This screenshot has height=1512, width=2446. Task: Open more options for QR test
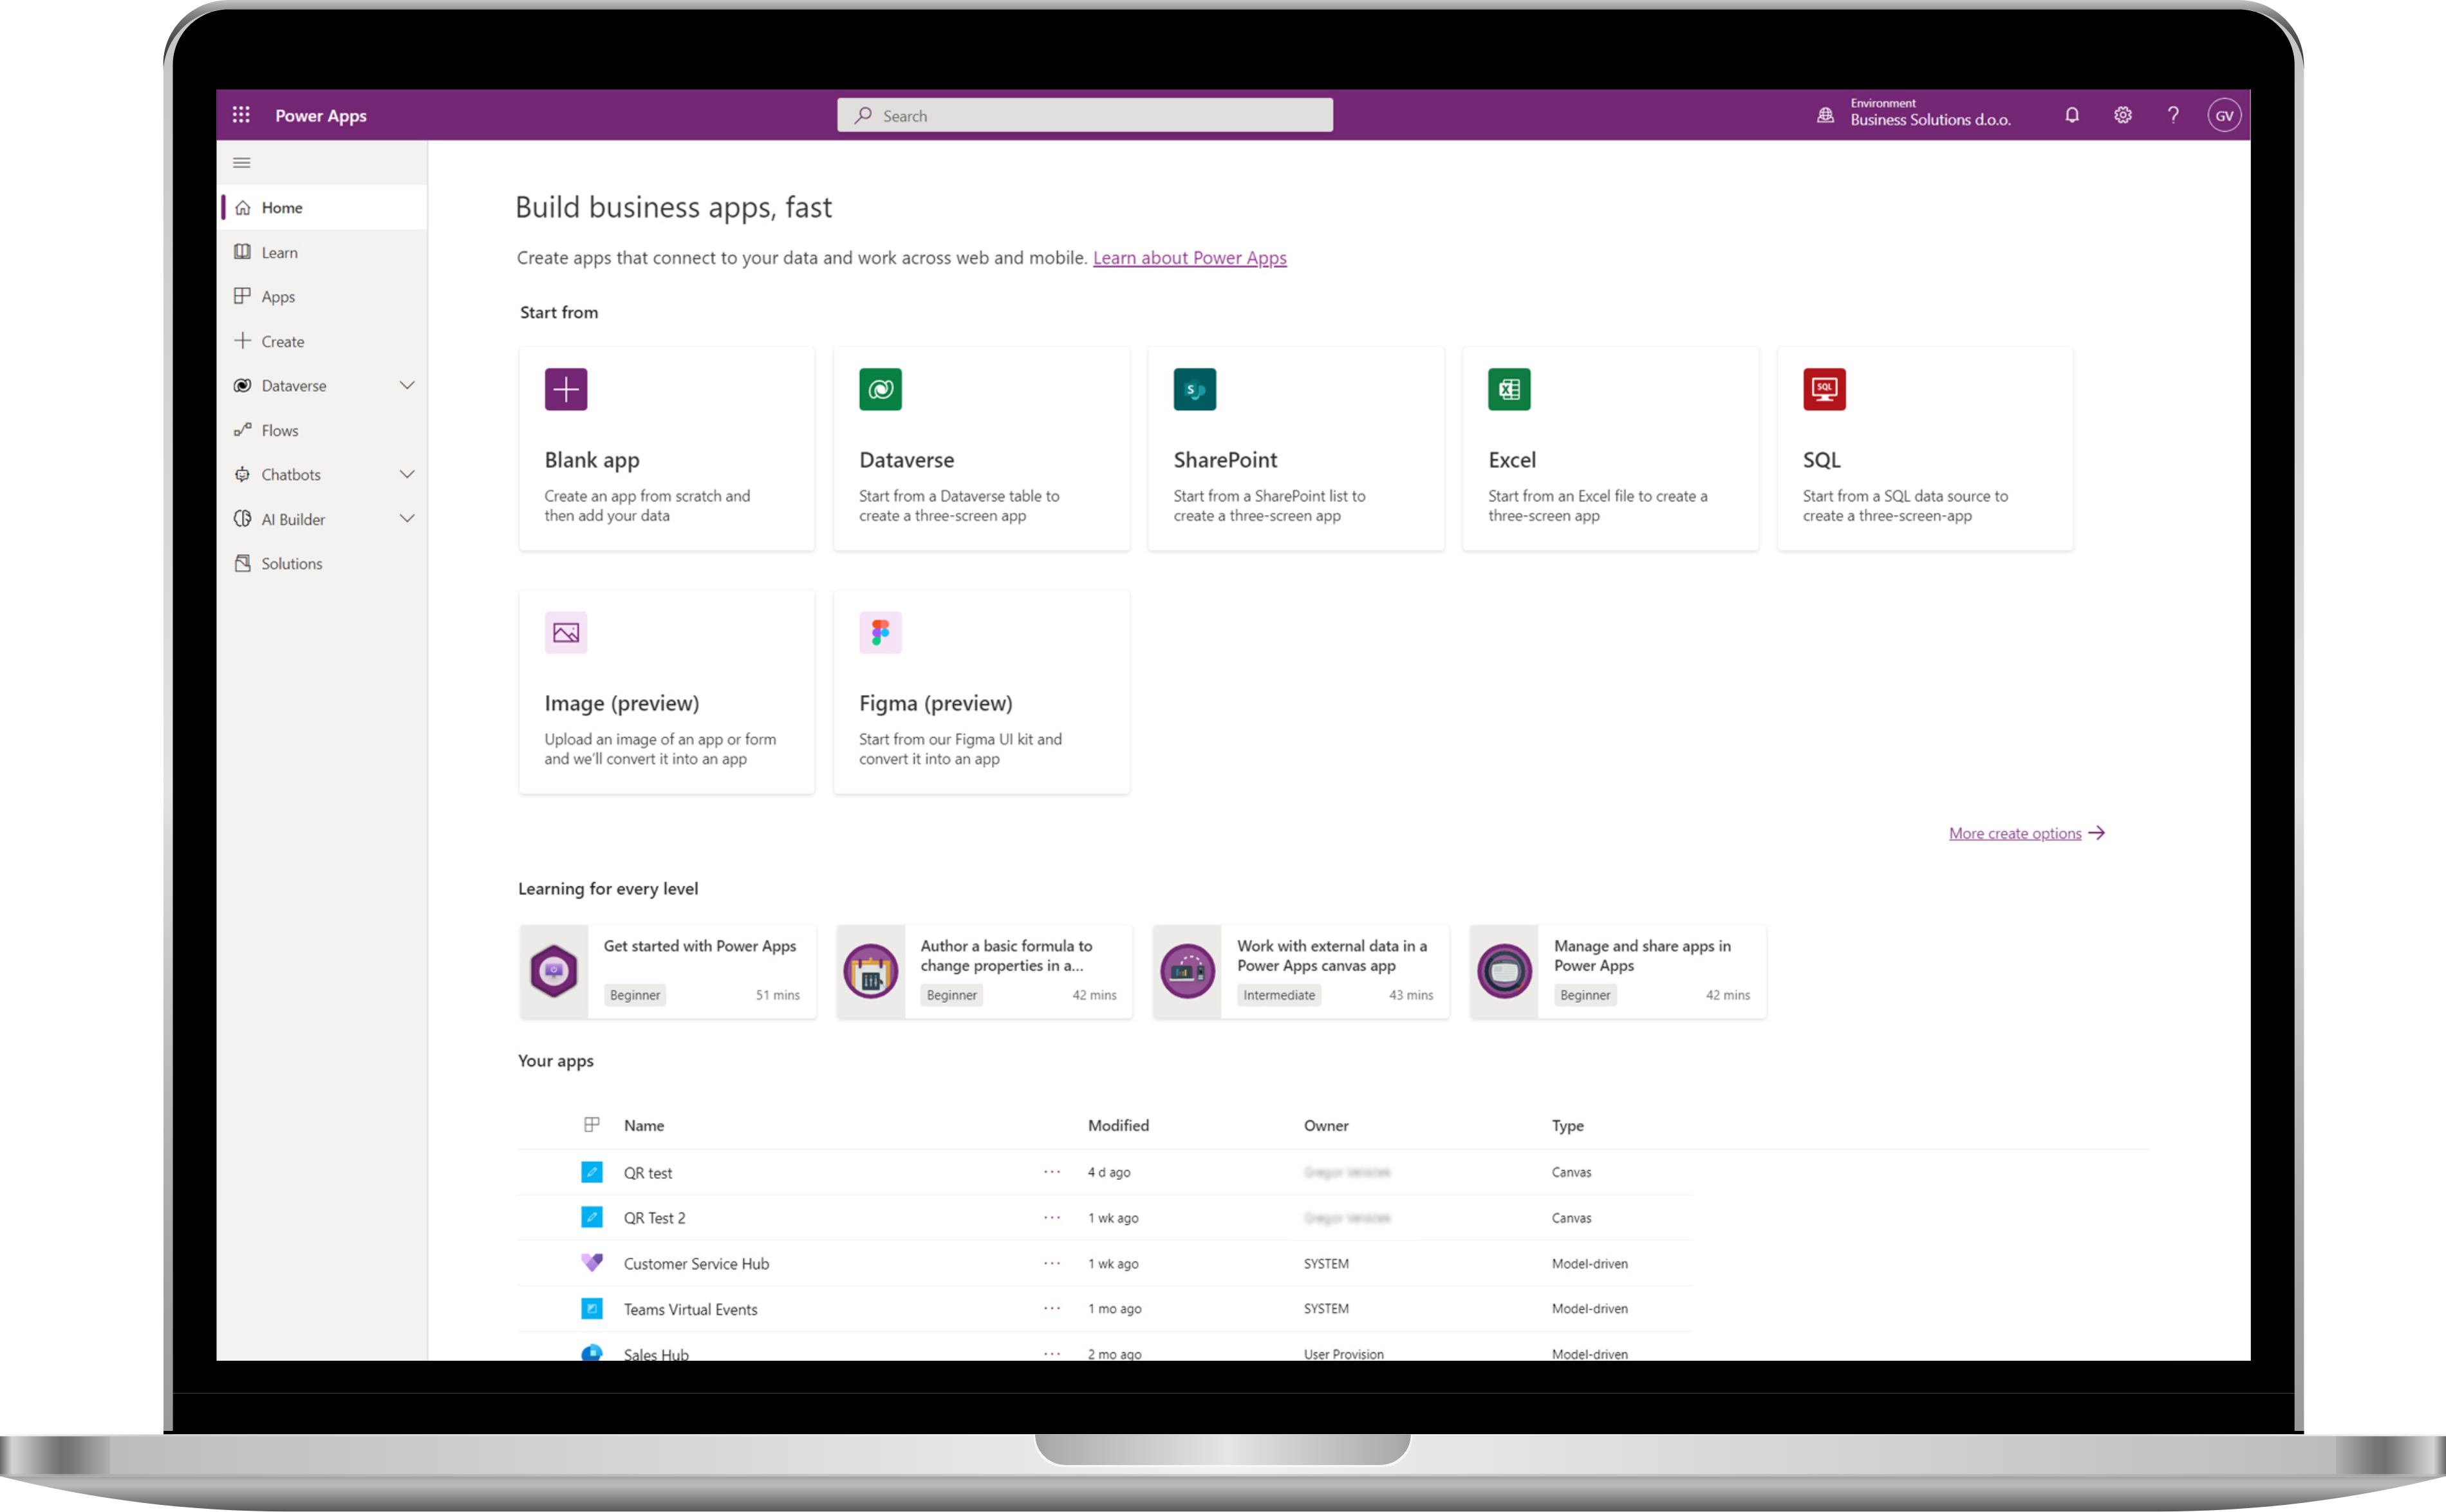(x=1052, y=1171)
